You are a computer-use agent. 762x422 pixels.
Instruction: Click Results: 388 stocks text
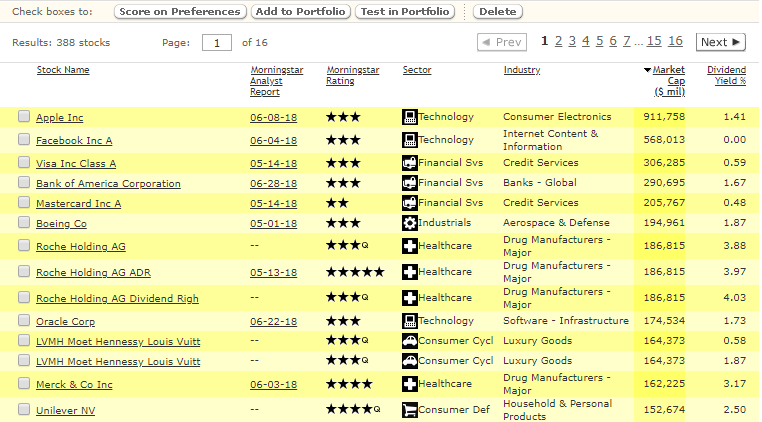click(x=61, y=43)
